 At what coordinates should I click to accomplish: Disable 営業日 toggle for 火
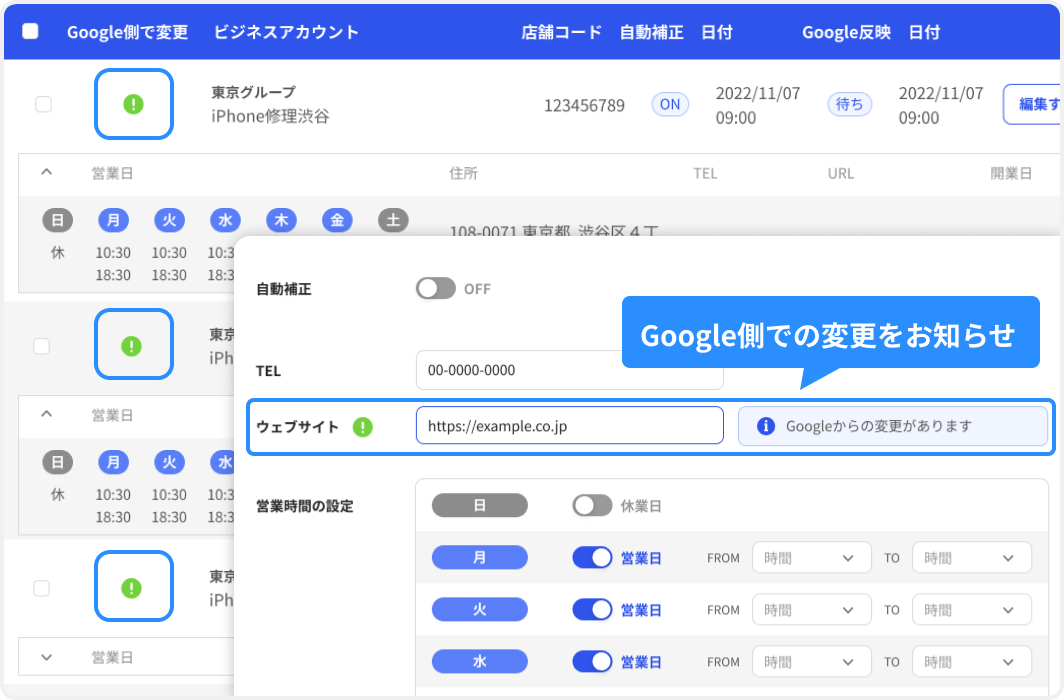[593, 609]
